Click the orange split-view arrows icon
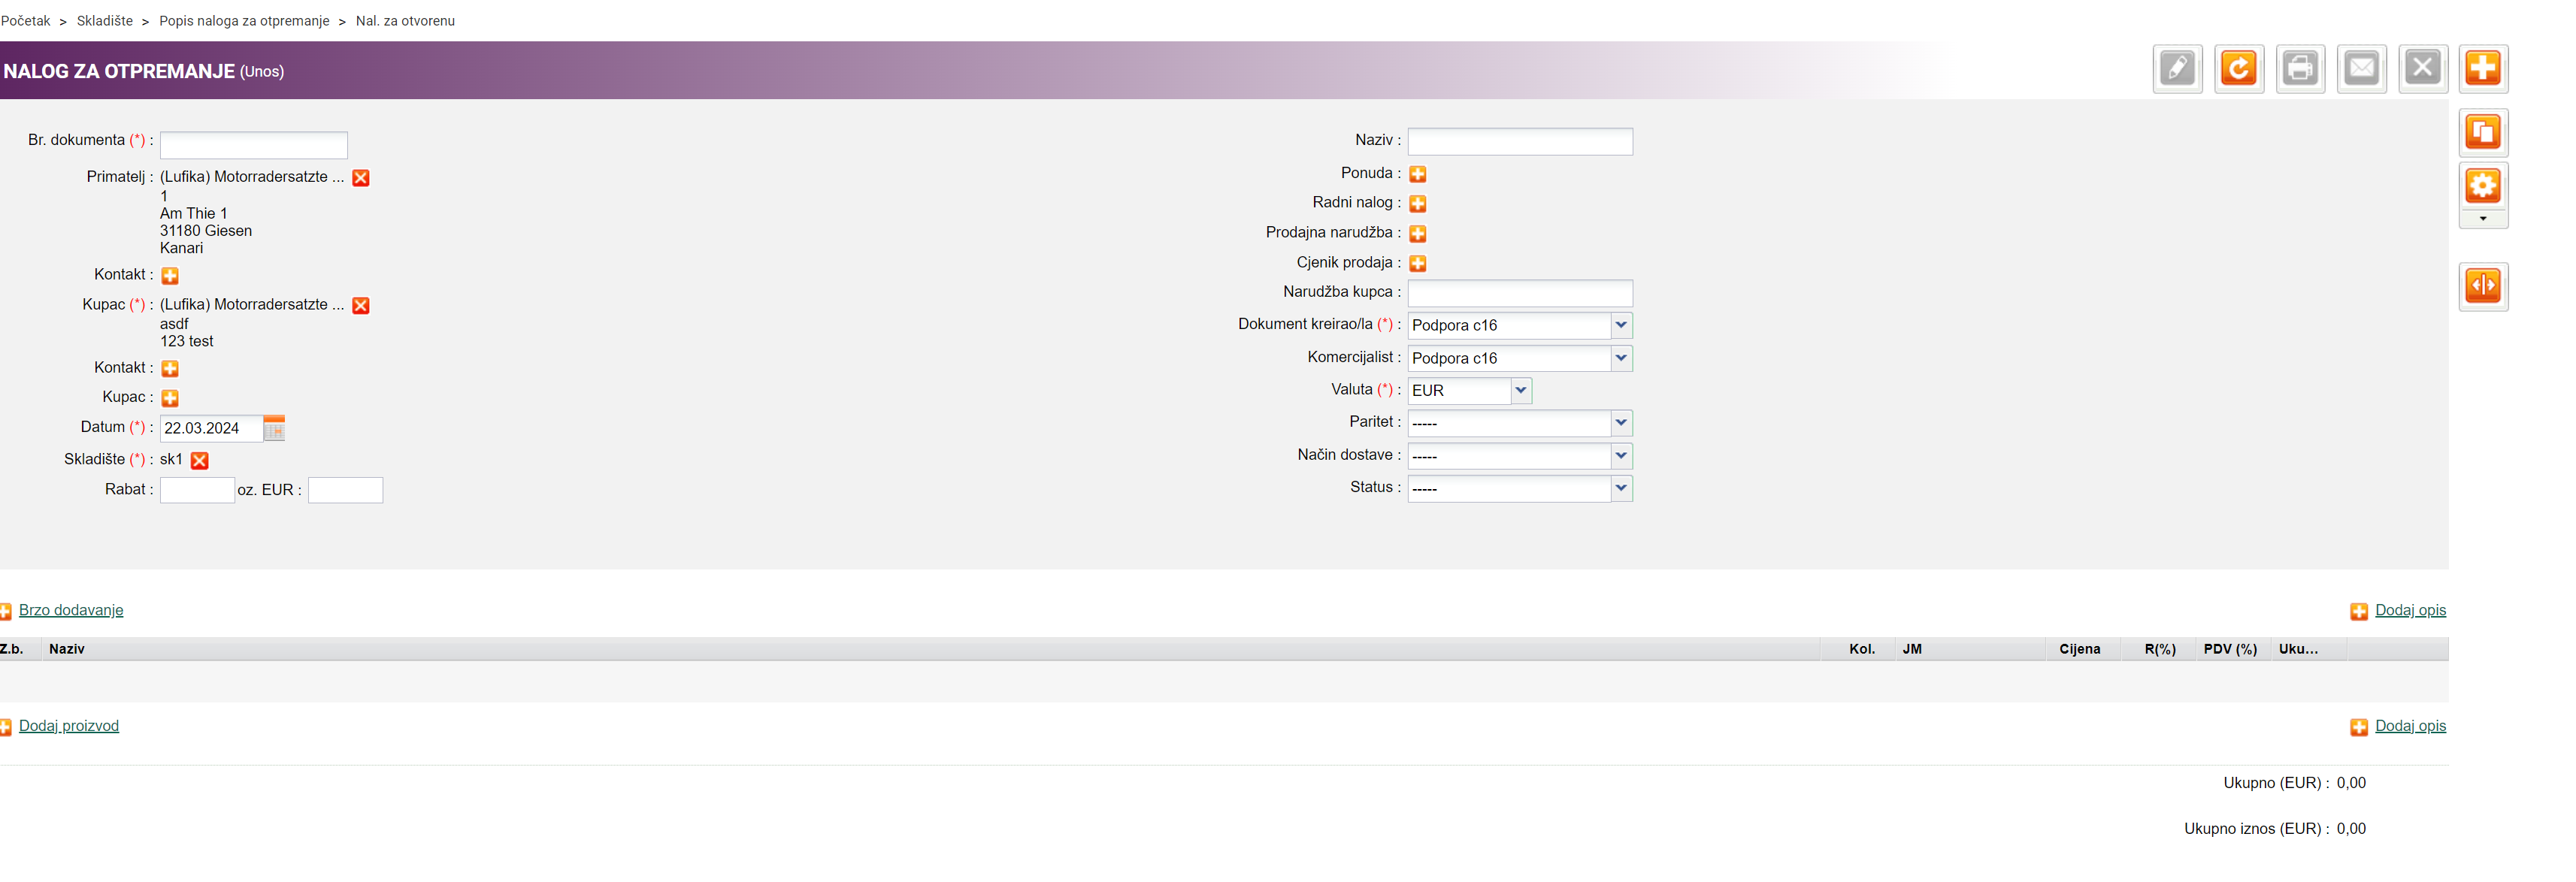 click(2482, 286)
